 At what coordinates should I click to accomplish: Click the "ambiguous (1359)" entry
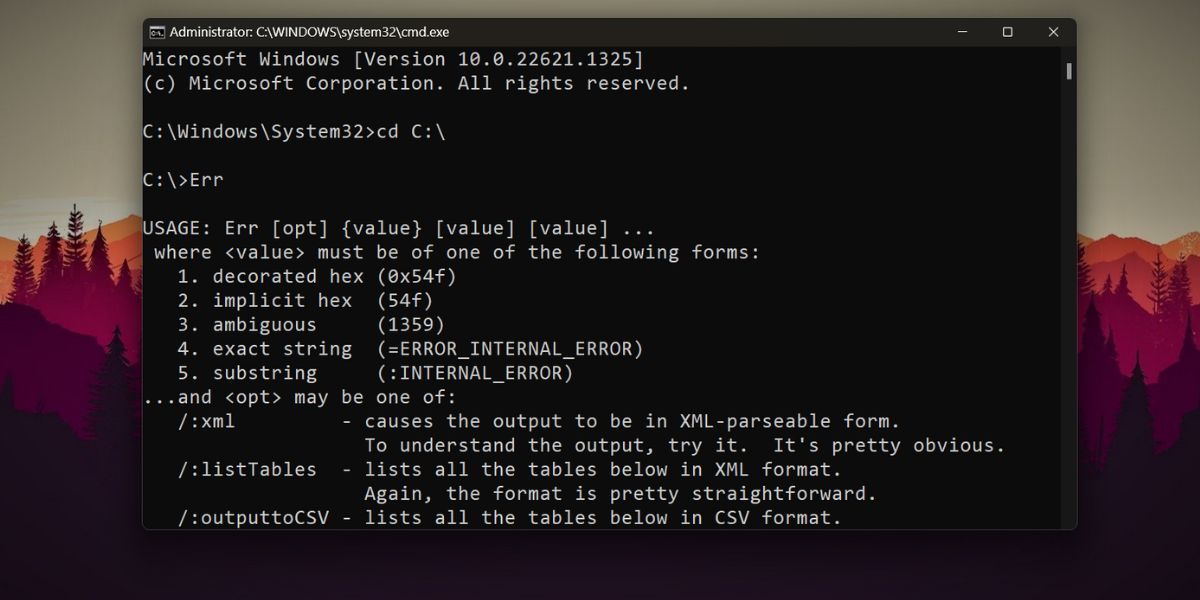tap(311, 324)
